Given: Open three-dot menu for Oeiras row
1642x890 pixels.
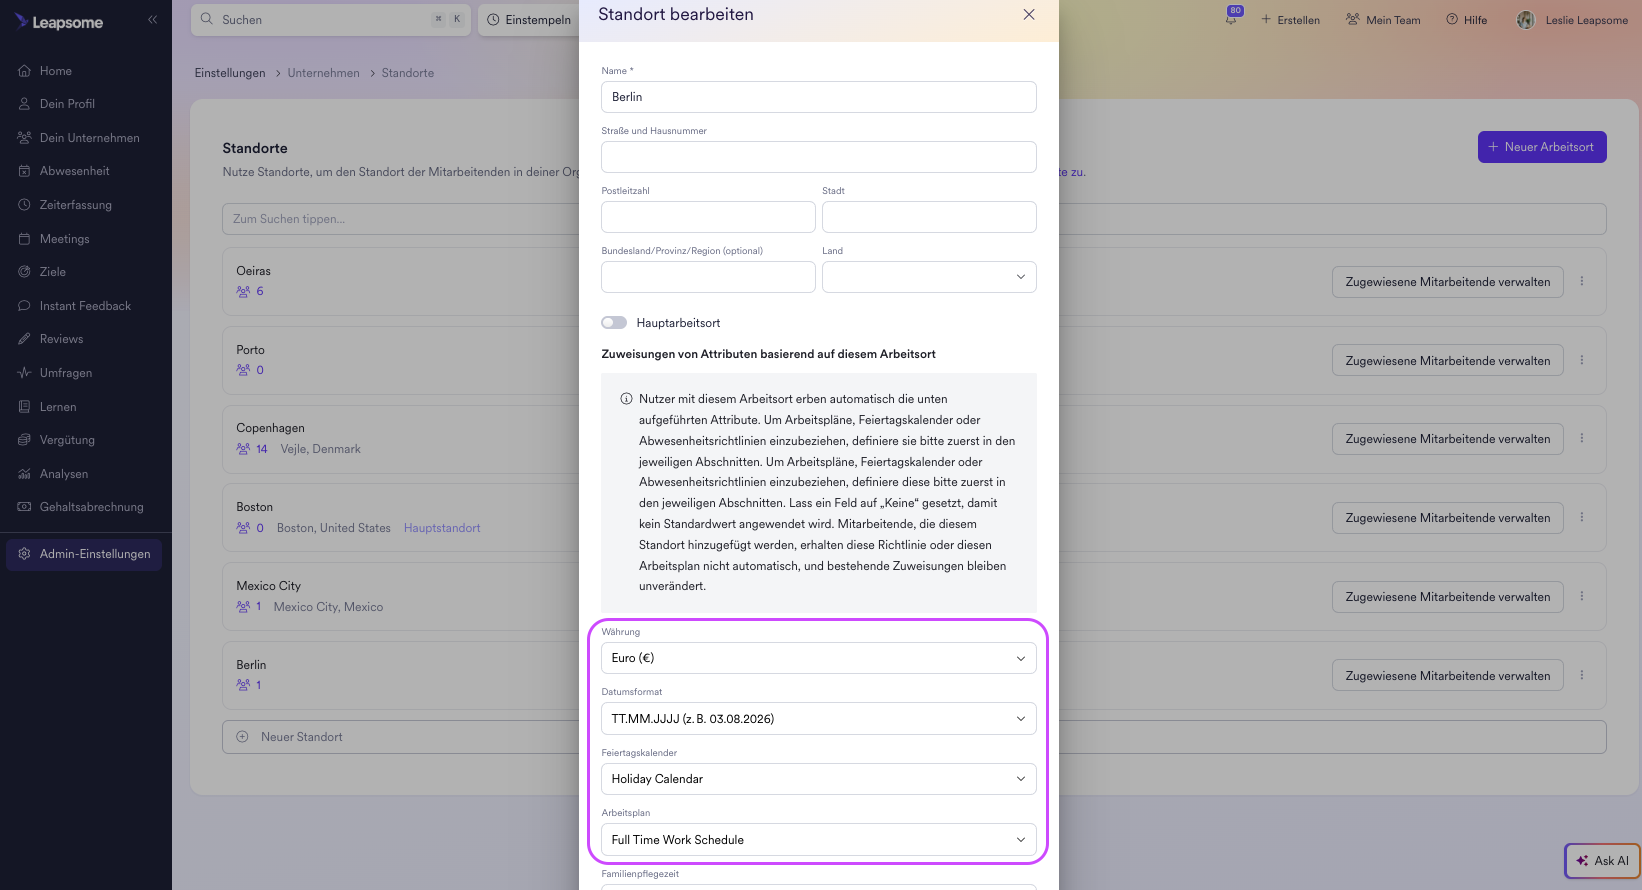Looking at the screenshot, I should click(x=1582, y=281).
